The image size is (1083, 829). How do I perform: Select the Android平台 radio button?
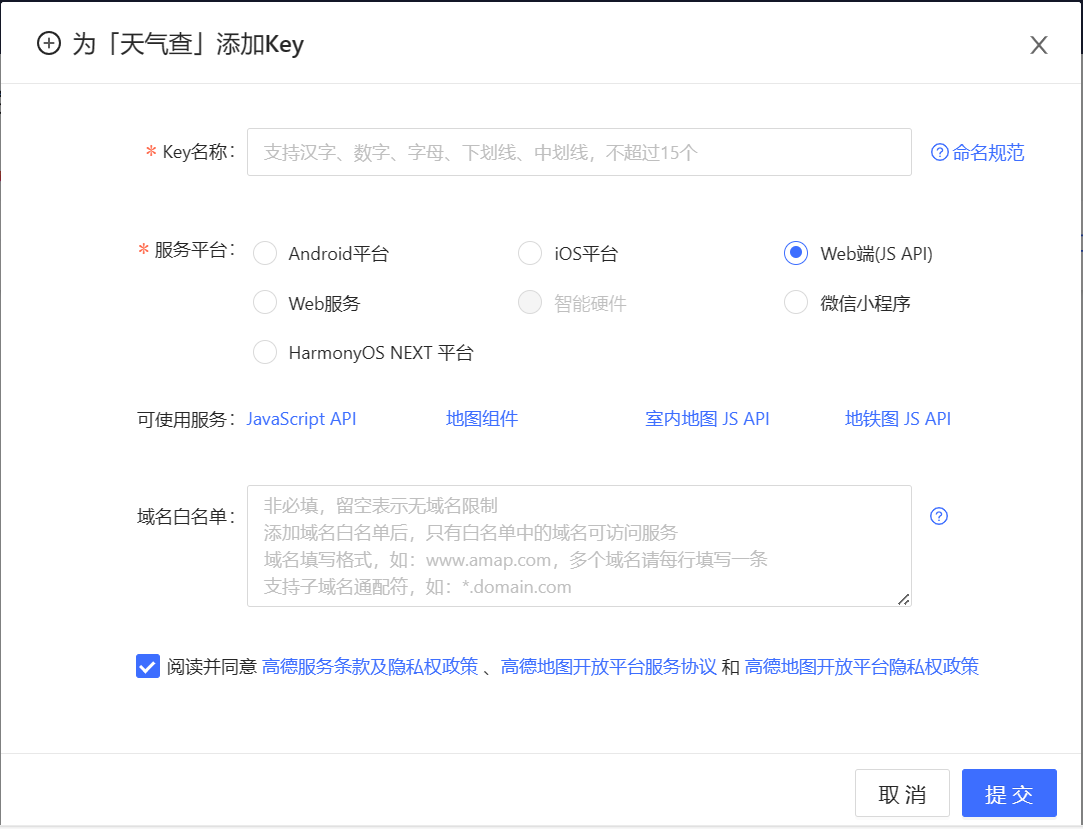(265, 253)
